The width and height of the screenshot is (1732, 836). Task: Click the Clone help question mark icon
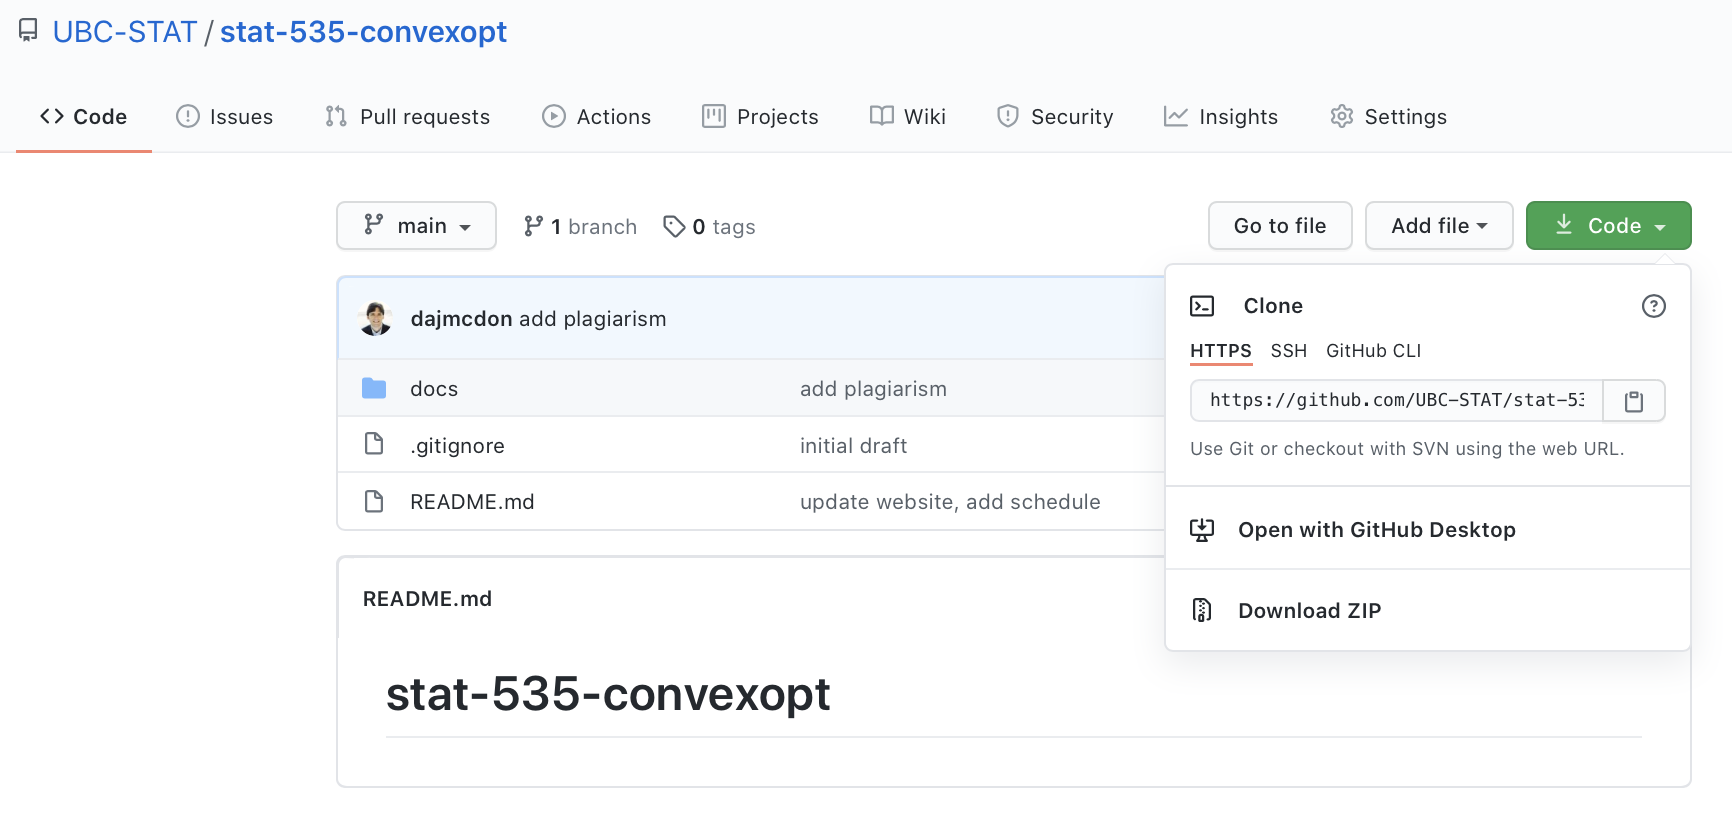[1653, 306]
